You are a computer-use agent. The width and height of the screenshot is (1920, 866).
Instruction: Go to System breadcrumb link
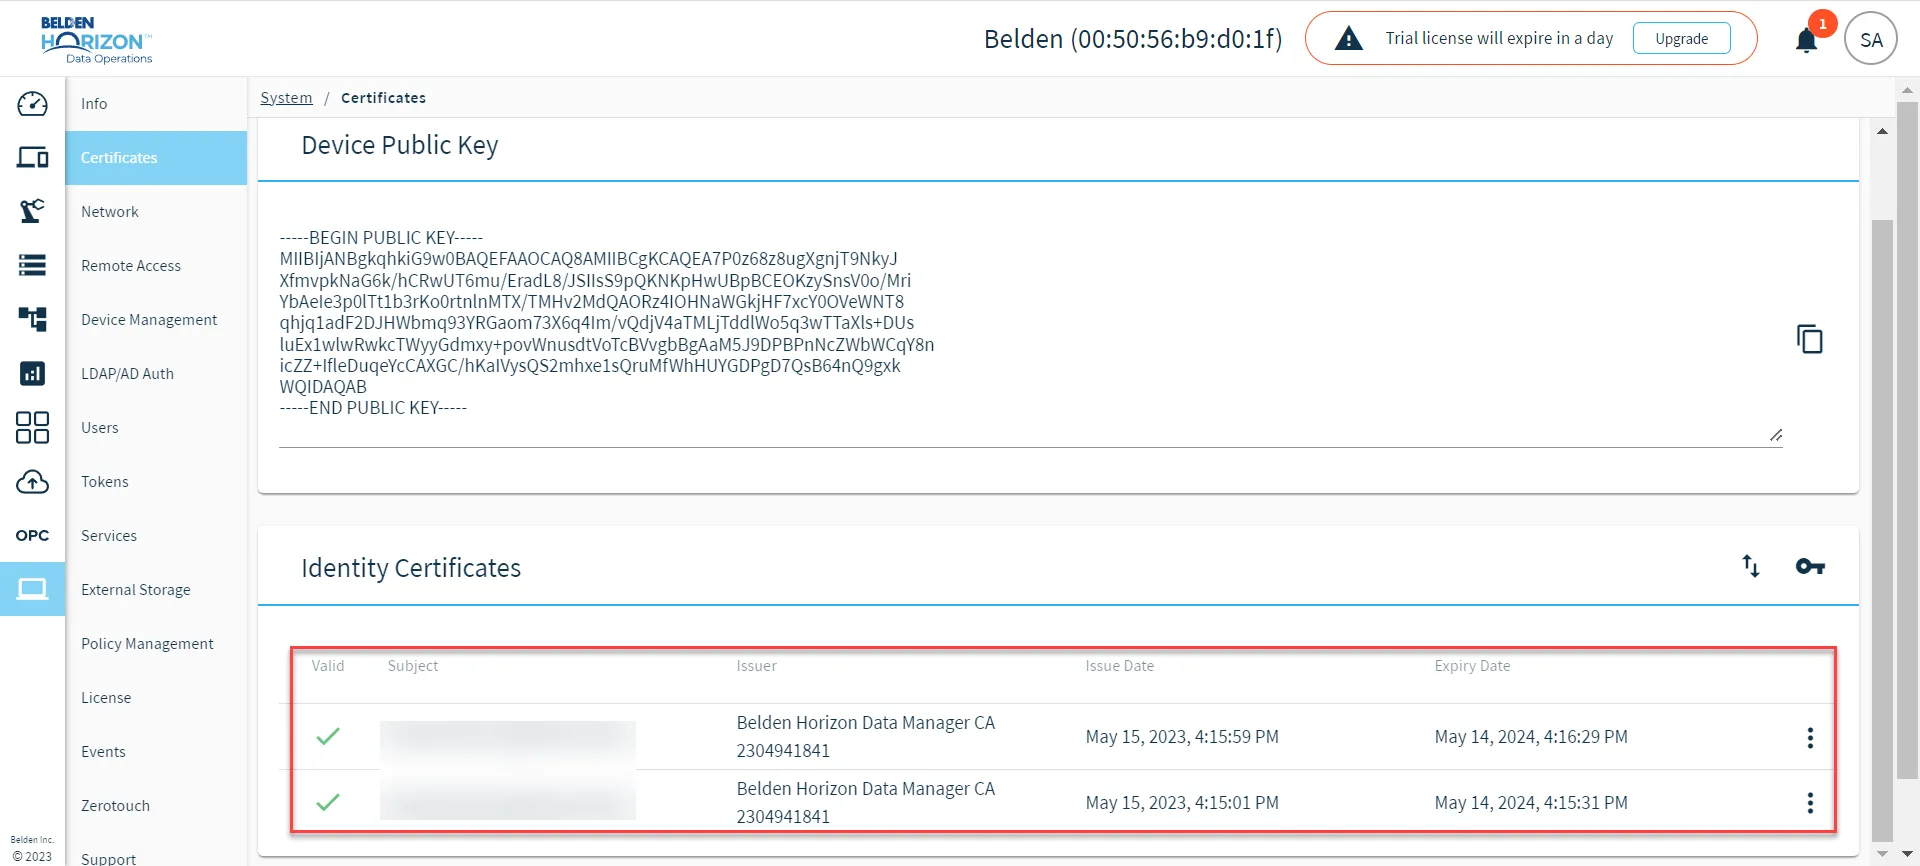pyautogui.click(x=286, y=97)
